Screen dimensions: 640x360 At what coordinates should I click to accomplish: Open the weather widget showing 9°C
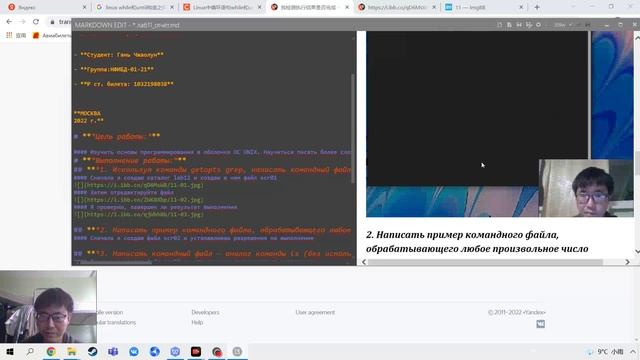pos(604,351)
